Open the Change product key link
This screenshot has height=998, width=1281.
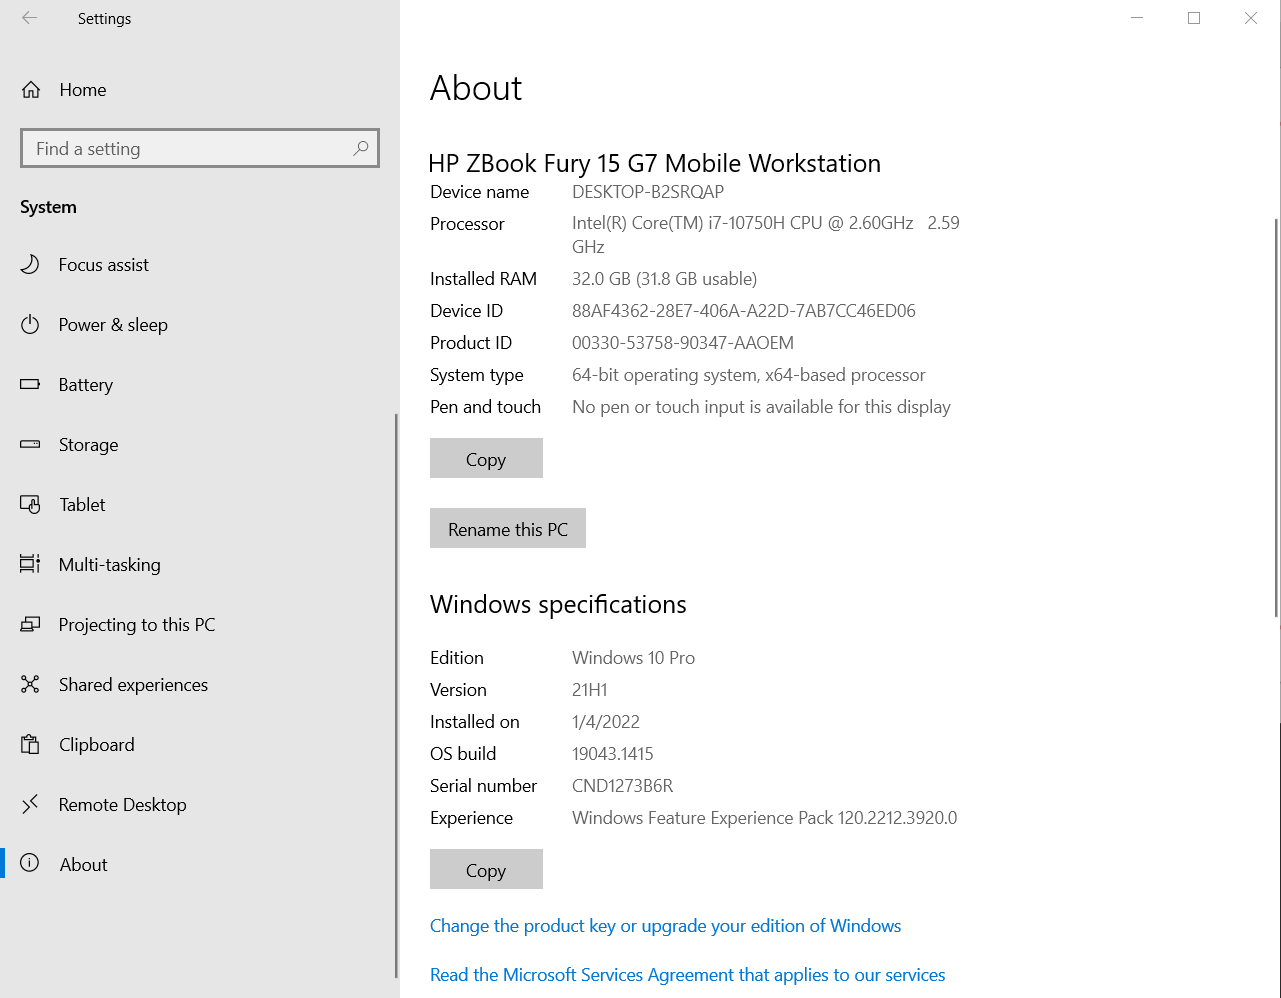pos(665,926)
